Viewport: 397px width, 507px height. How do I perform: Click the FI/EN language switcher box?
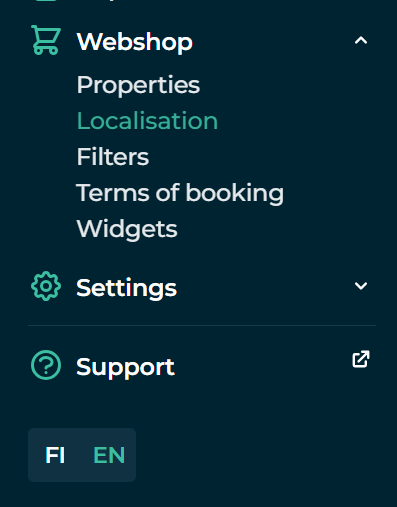click(x=82, y=455)
